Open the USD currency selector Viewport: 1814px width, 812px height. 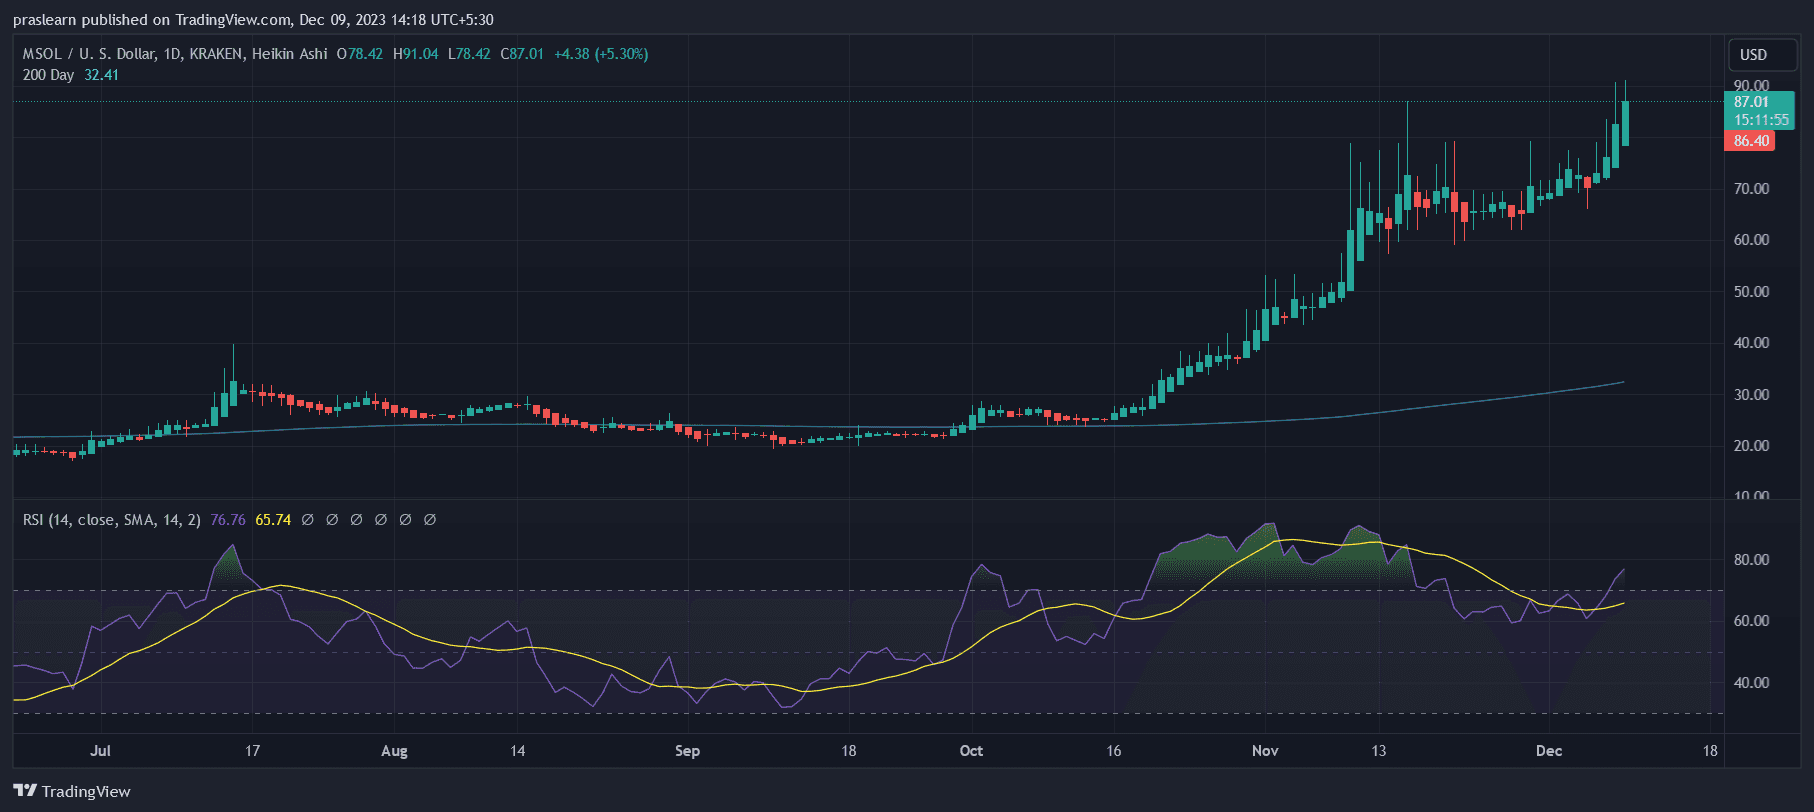[1753, 55]
